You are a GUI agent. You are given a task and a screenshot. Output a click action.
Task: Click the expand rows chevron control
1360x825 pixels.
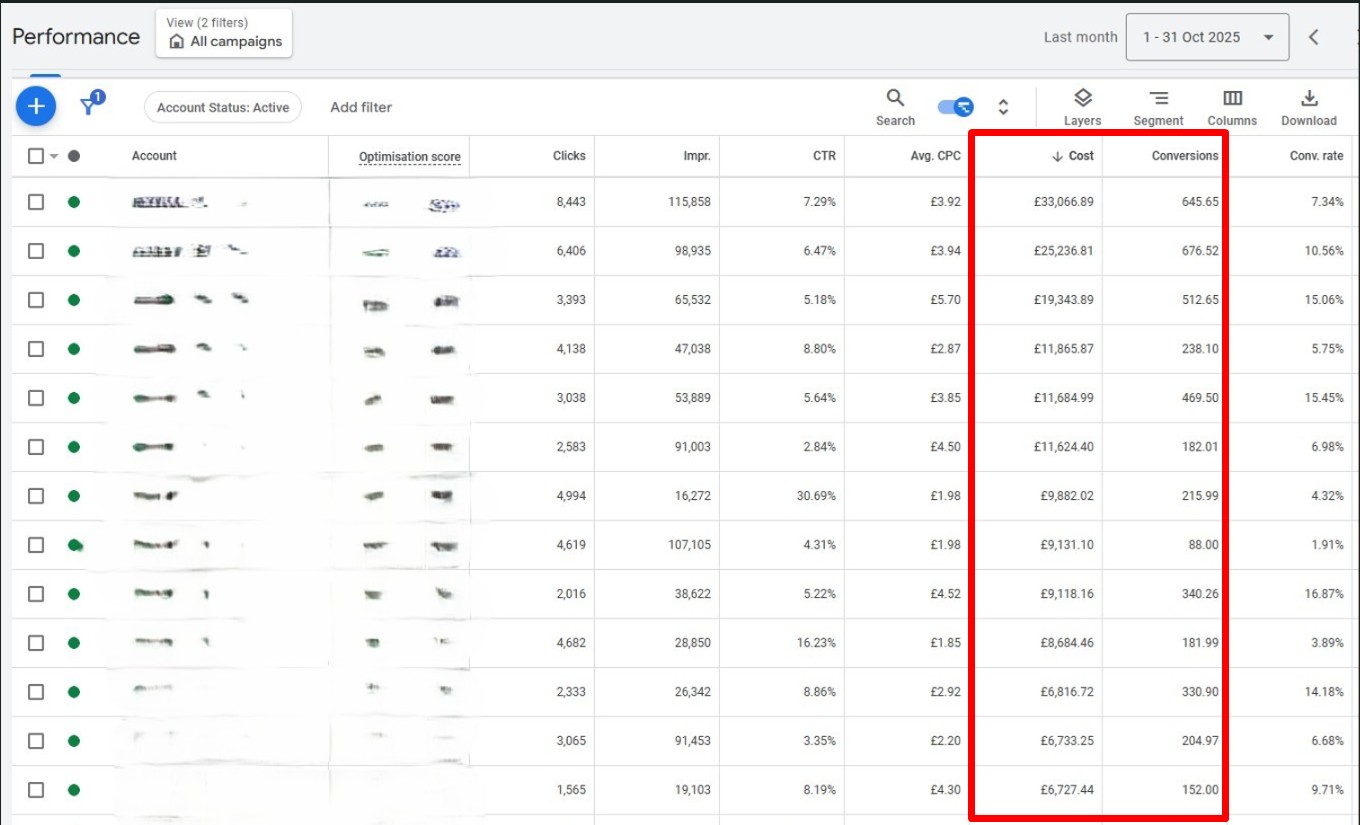click(x=1003, y=105)
